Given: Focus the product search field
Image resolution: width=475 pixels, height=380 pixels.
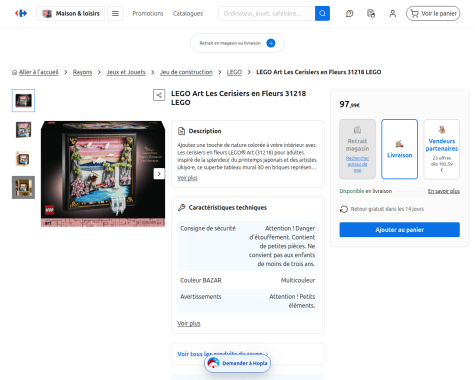Looking at the screenshot, I should 267,13.
